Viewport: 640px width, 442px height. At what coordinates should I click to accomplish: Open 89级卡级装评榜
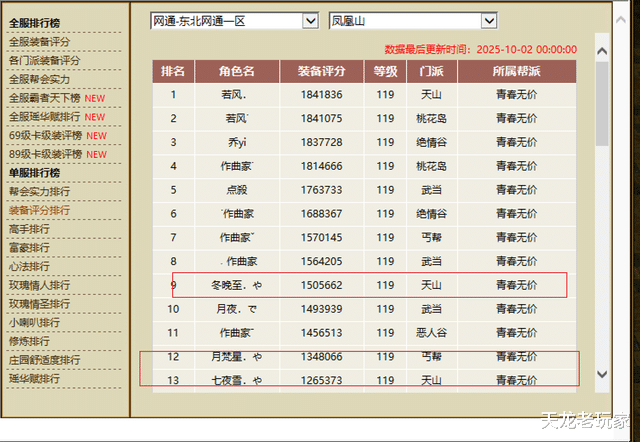[46, 154]
